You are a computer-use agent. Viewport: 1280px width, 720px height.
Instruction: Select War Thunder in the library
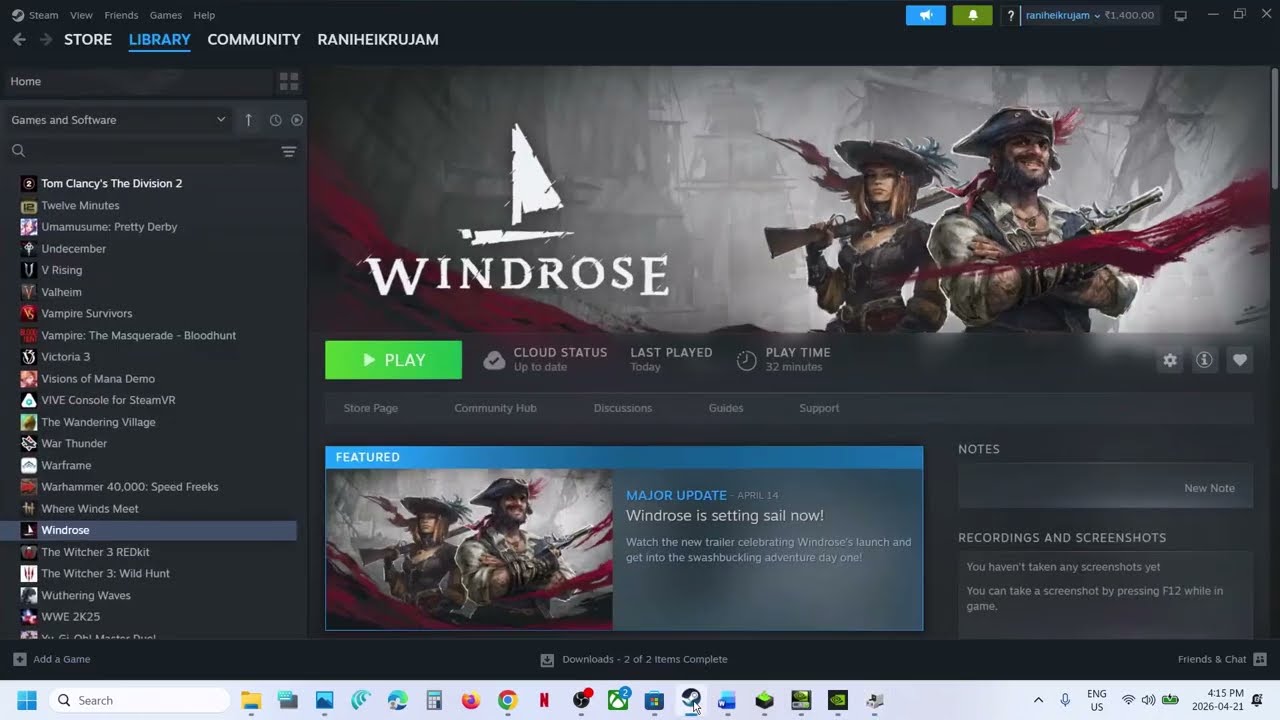click(74, 444)
